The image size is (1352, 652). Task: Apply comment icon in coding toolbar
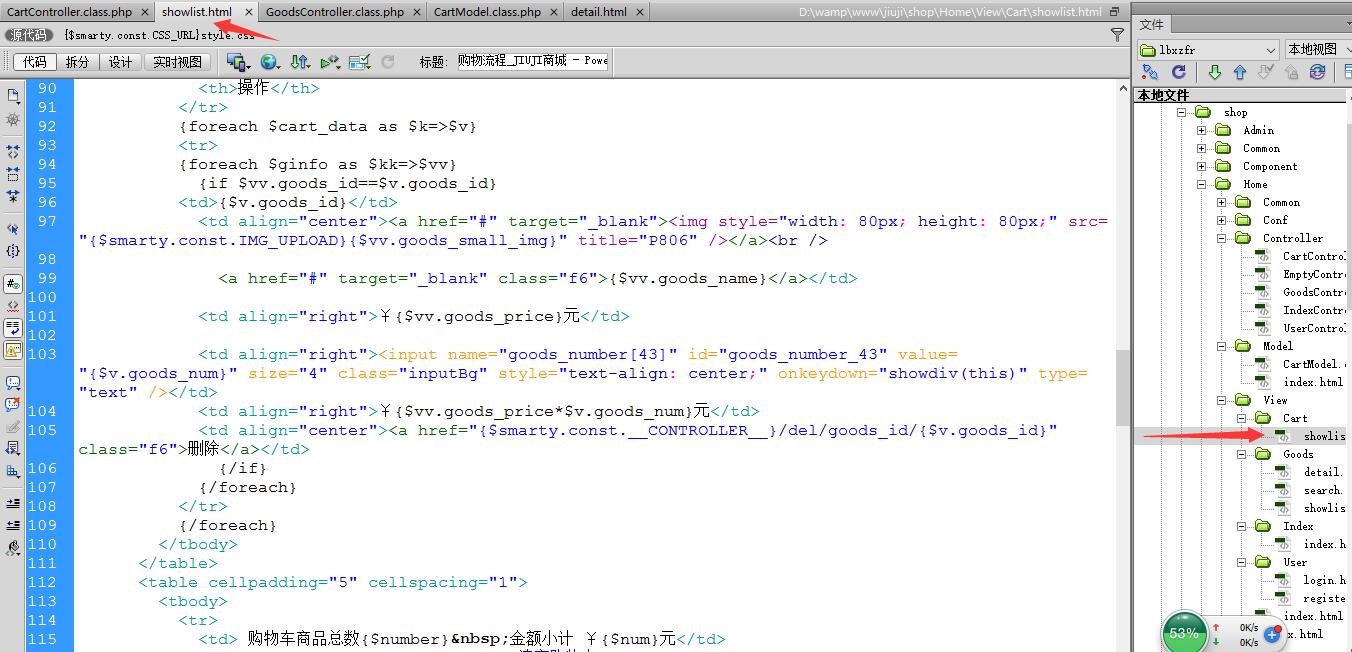point(13,382)
